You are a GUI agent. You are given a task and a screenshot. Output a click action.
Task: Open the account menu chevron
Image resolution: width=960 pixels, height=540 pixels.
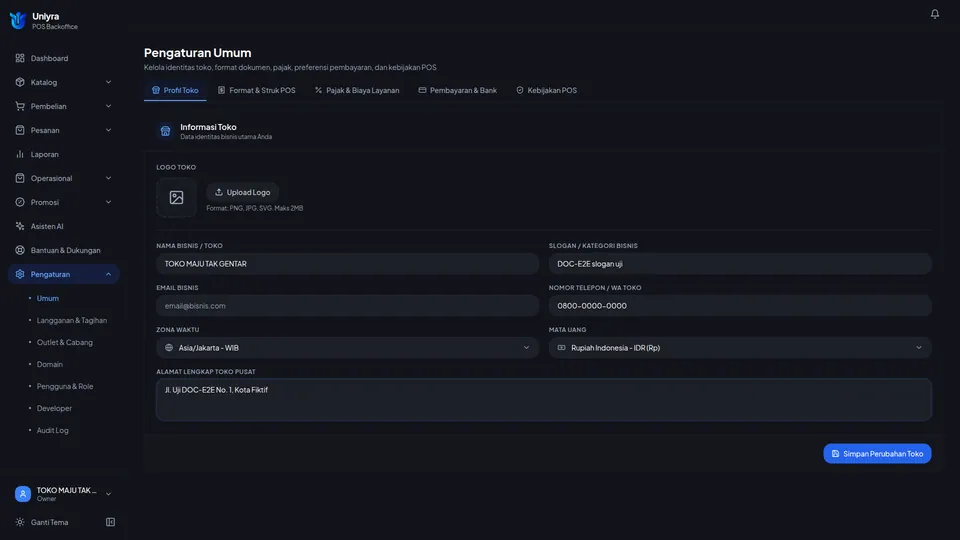[108, 494]
